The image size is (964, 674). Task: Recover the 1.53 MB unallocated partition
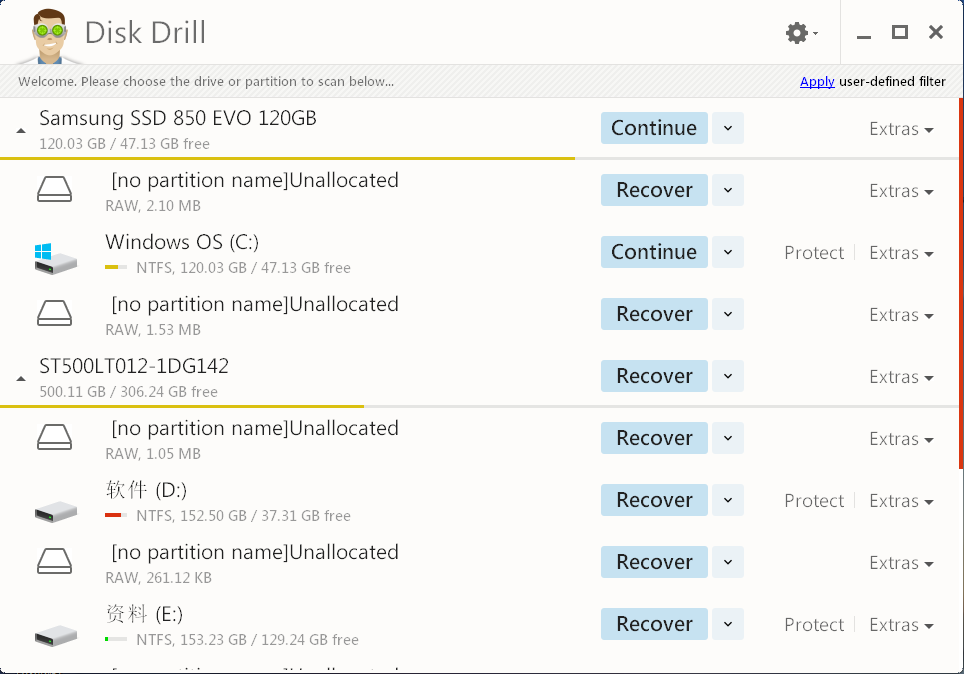pyautogui.click(x=654, y=314)
